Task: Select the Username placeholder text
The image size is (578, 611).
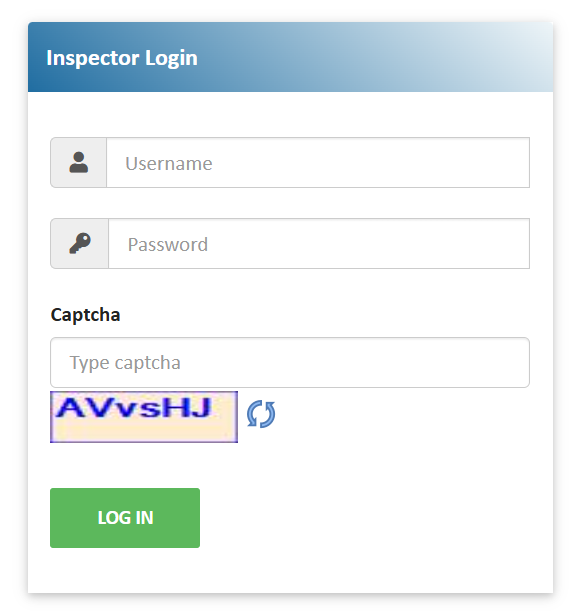Action: tap(169, 163)
